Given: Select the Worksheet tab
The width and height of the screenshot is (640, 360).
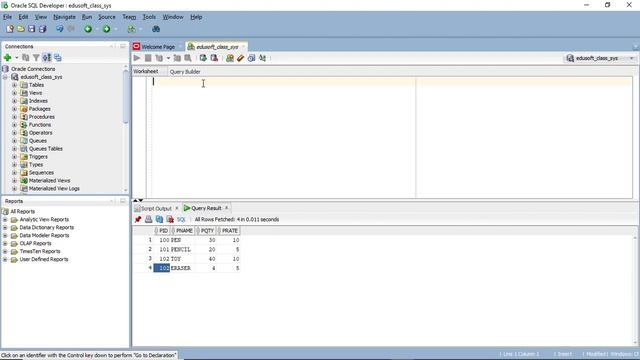Looking at the screenshot, I should (146, 71).
